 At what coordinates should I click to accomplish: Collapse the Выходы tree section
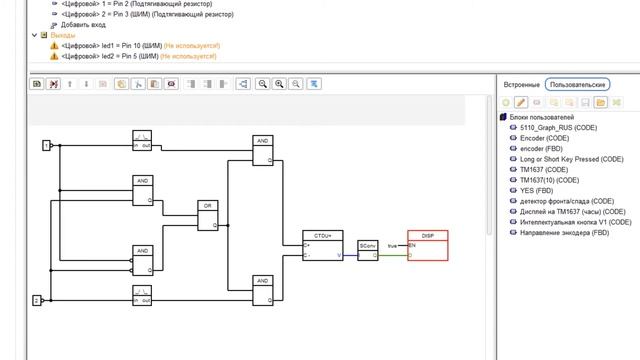pyautogui.click(x=35, y=35)
